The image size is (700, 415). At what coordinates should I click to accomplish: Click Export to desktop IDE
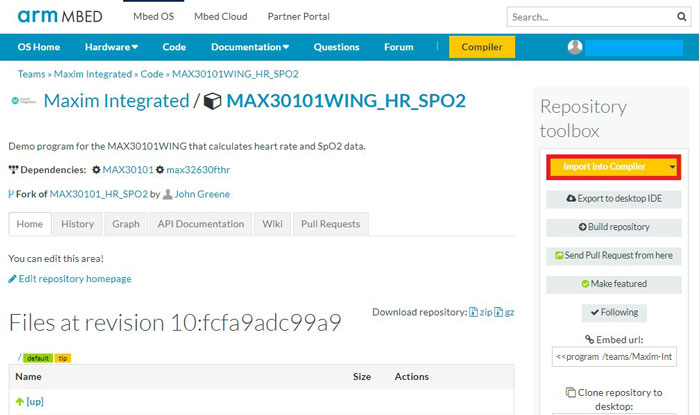pyautogui.click(x=614, y=199)
